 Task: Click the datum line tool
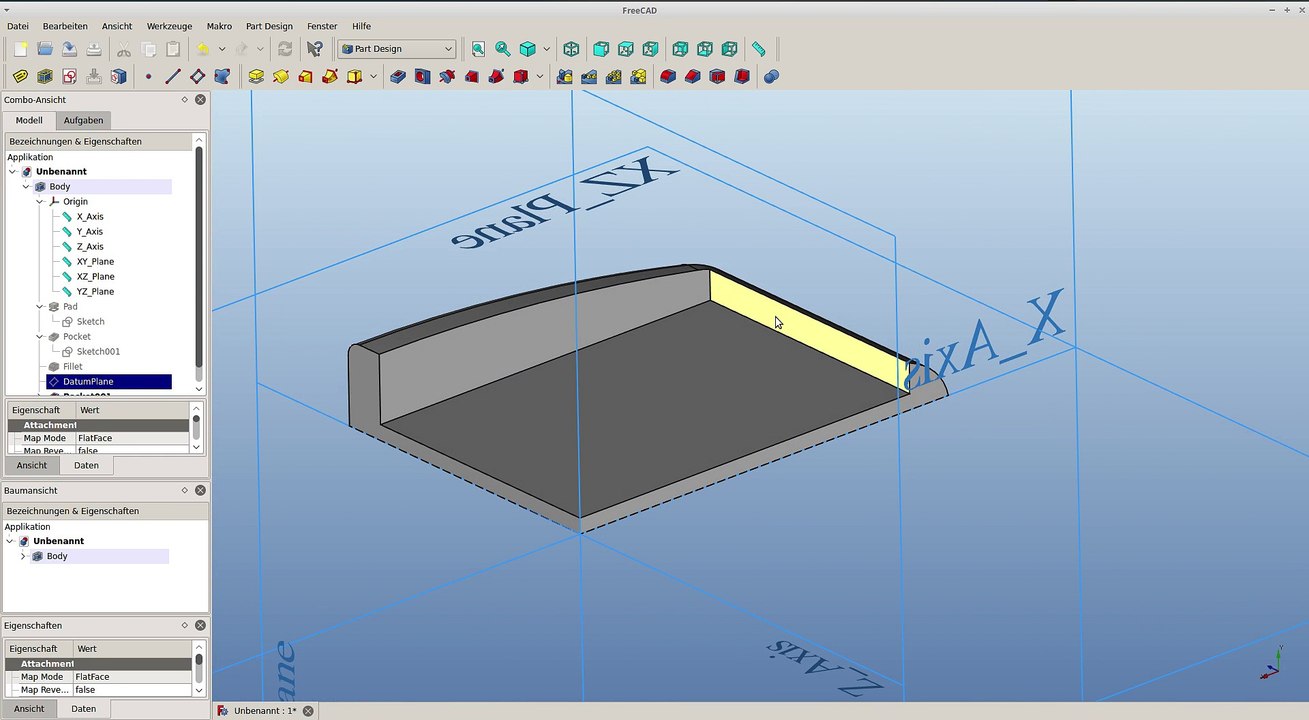(172, 76)
